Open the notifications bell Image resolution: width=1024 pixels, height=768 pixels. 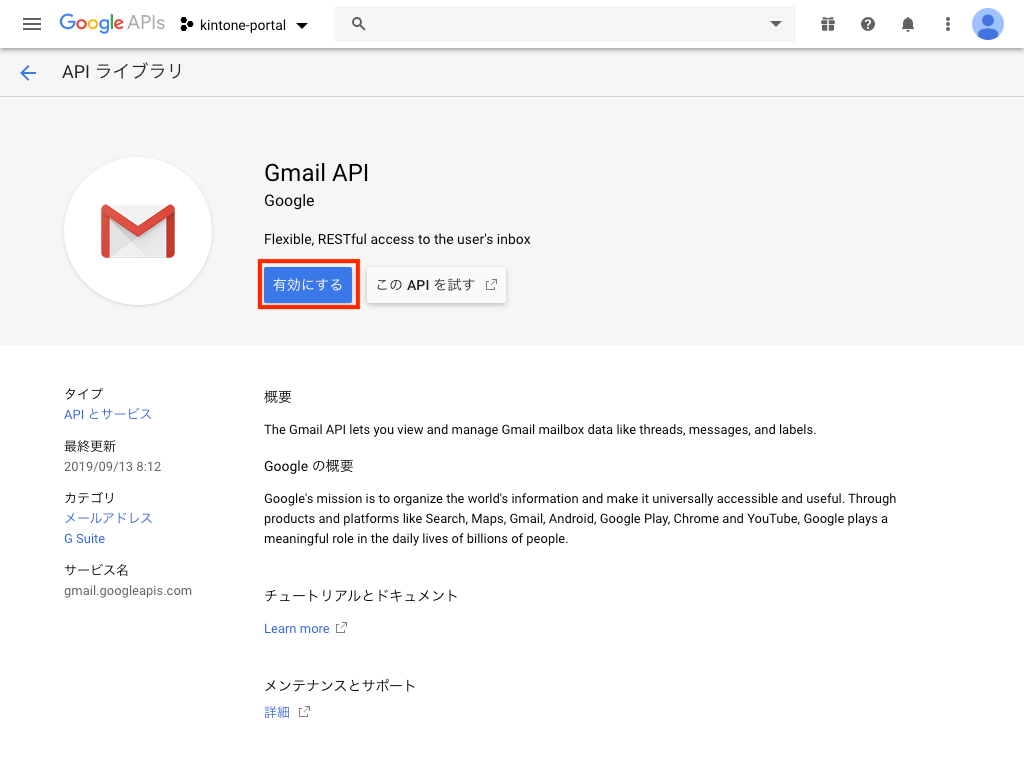click(x=908, y=24)
